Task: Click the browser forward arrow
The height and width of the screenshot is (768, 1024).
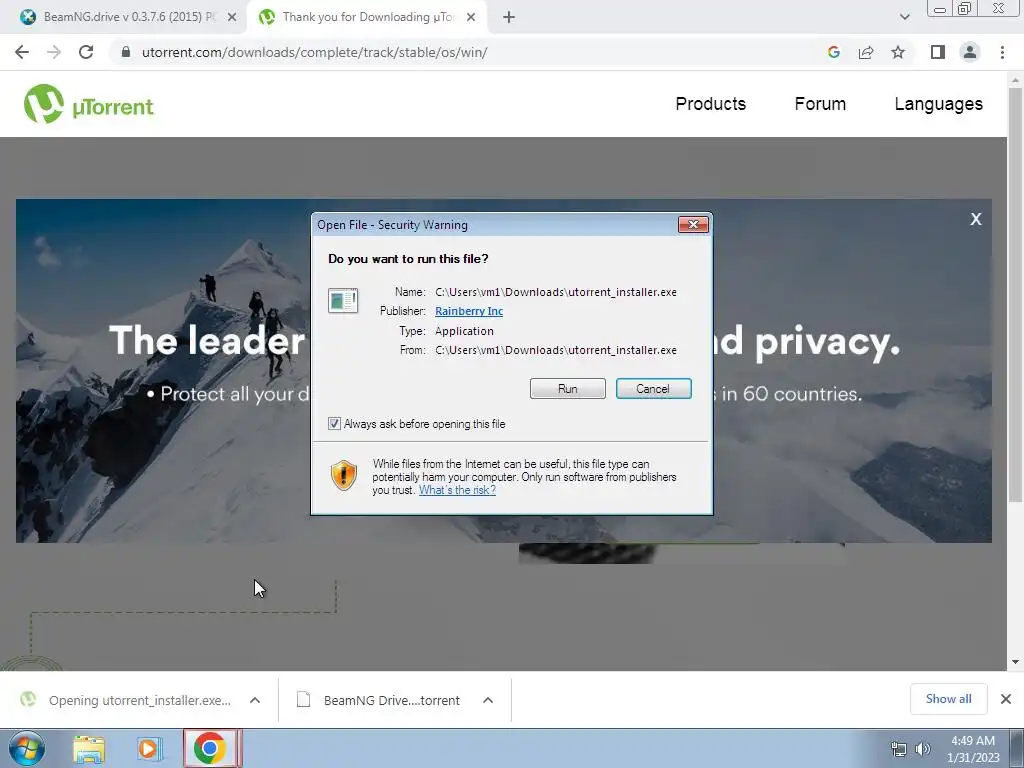Action: click(x=54, y=52)
